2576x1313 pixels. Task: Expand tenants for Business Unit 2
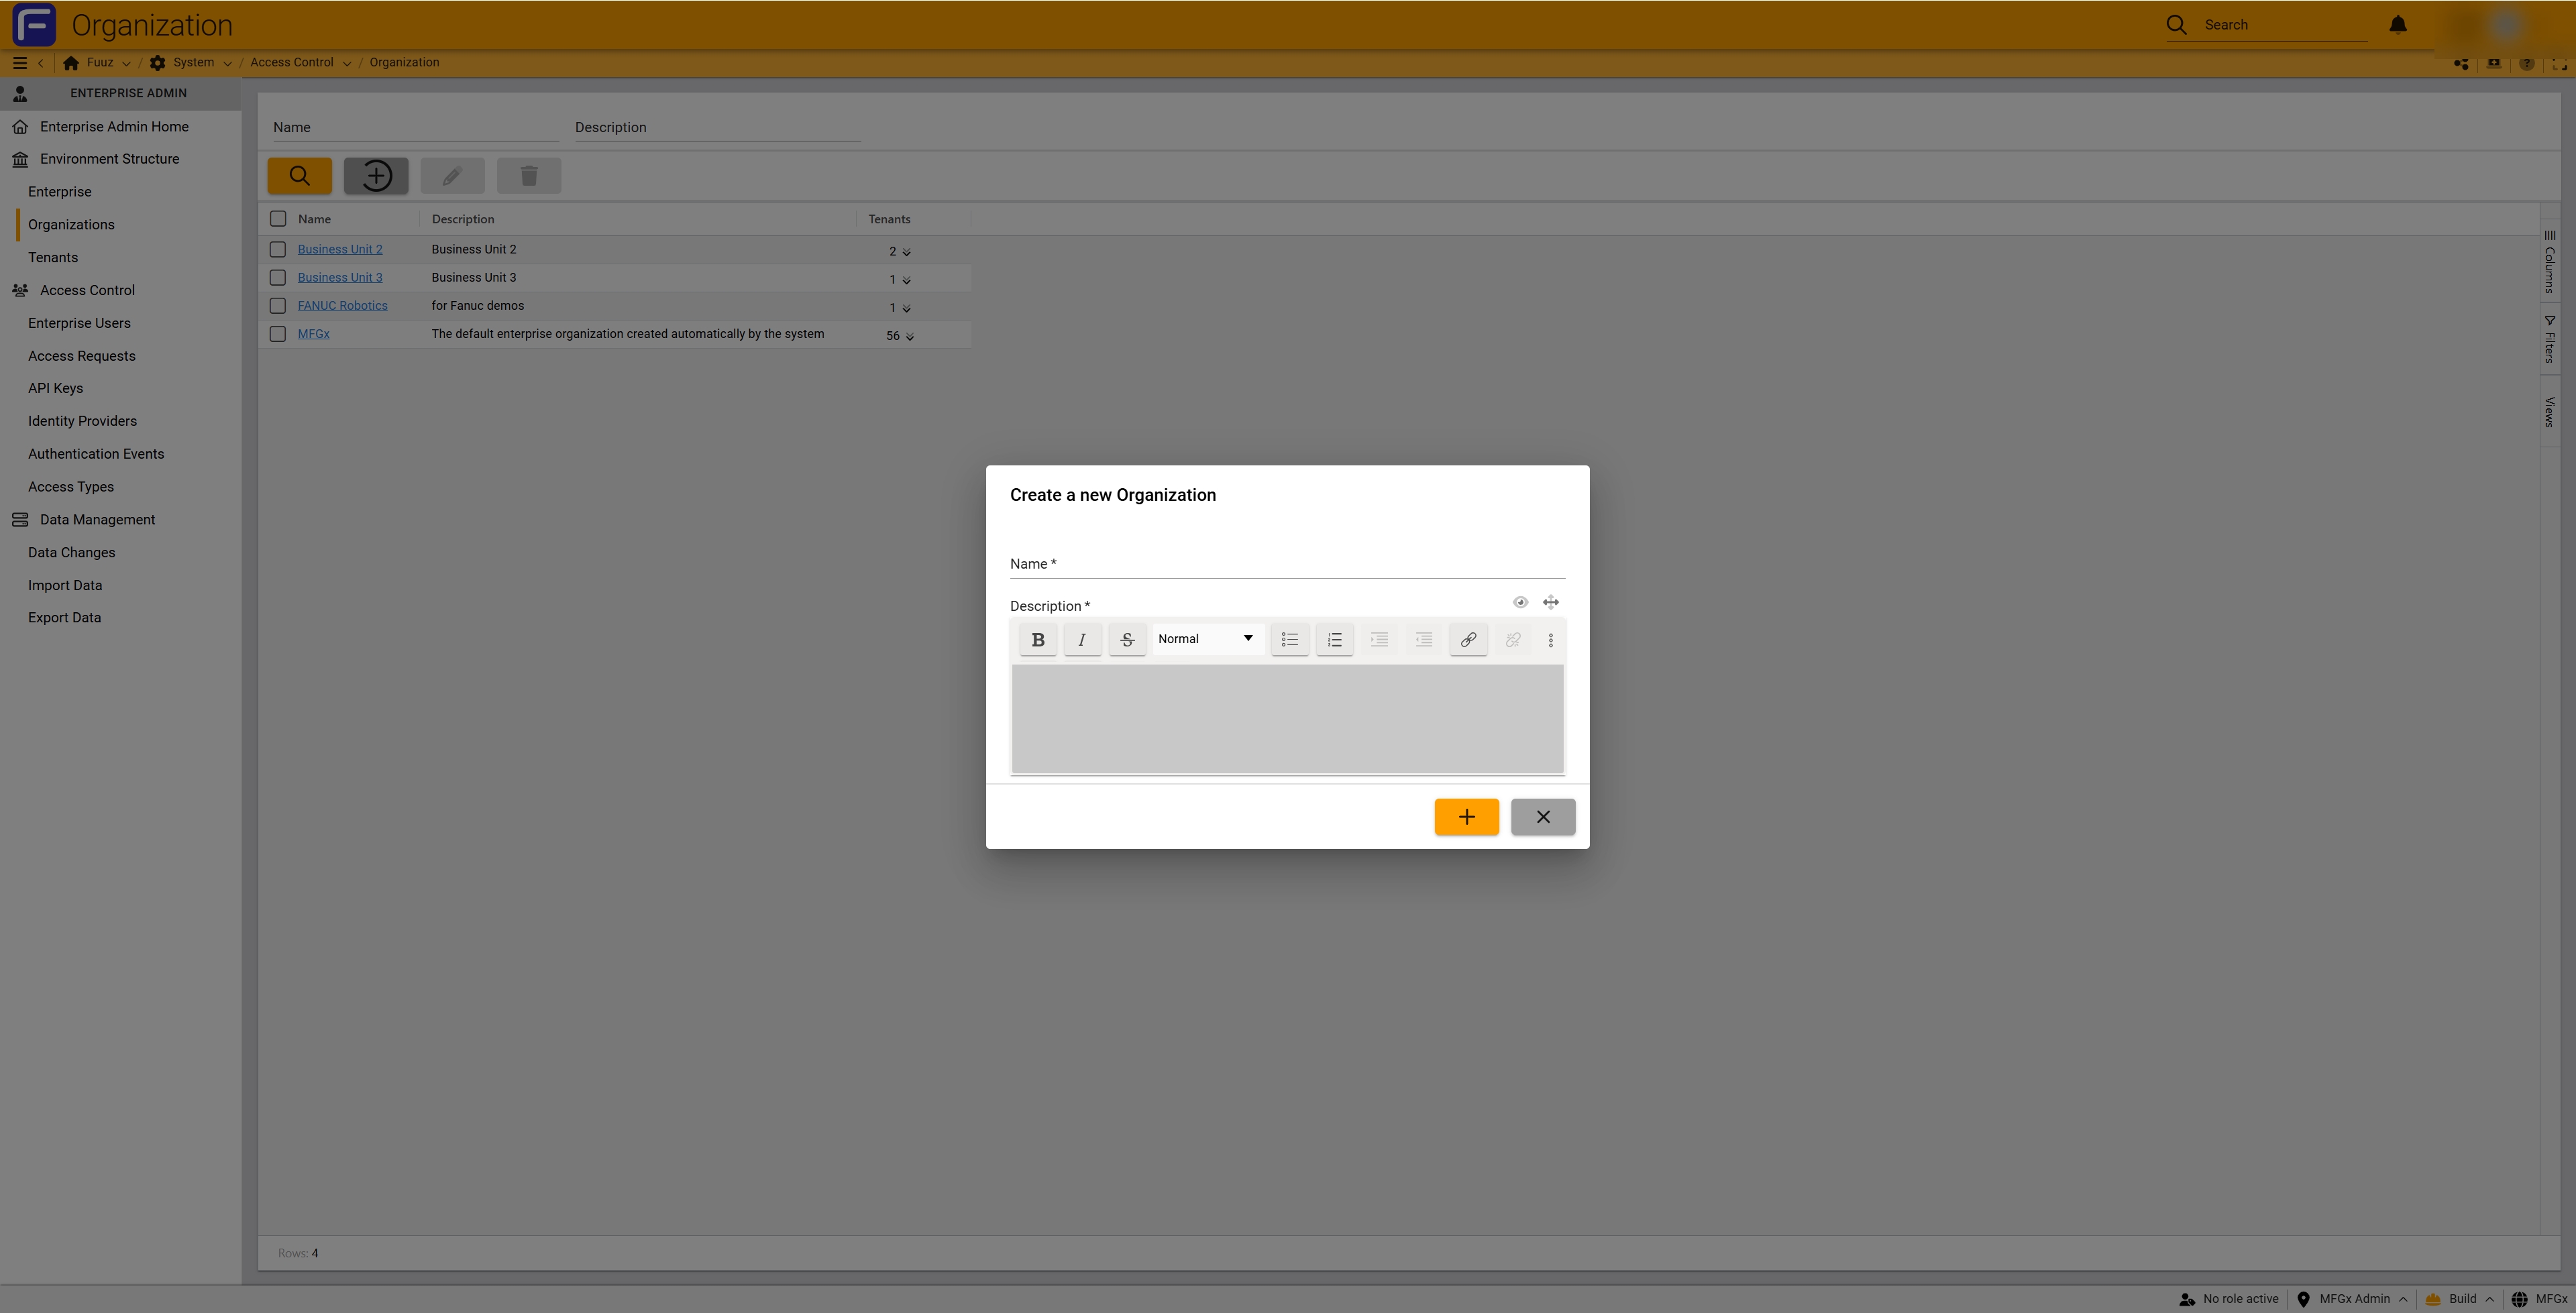click(x=906, y=252)
